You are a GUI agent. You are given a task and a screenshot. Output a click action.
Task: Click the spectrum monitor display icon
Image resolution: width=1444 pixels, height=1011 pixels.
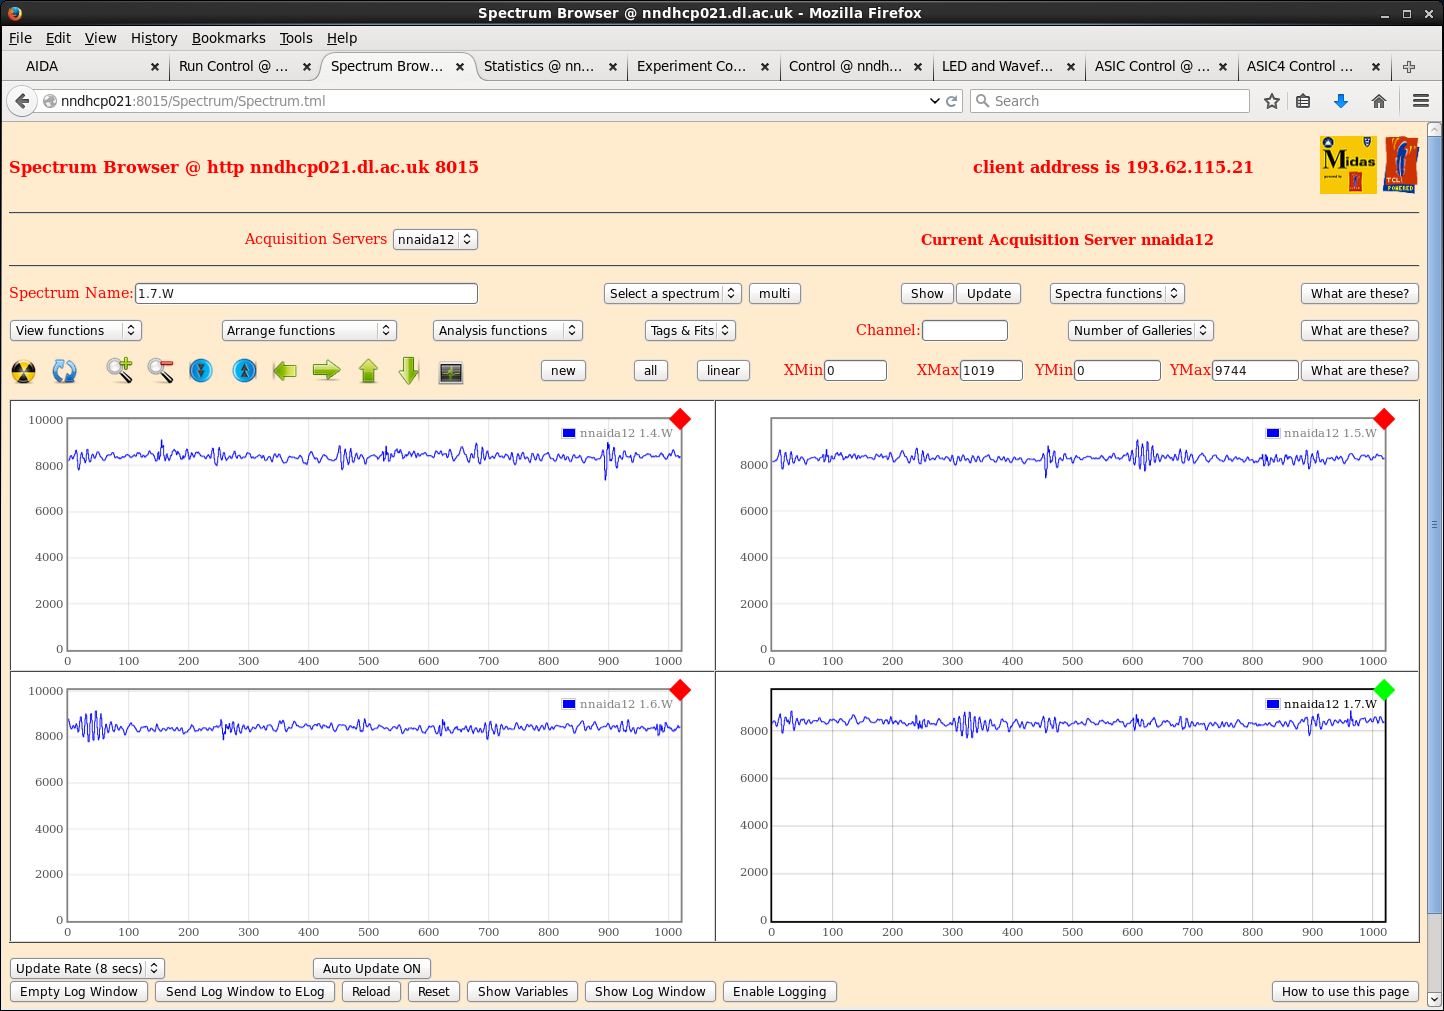point(451,372)
